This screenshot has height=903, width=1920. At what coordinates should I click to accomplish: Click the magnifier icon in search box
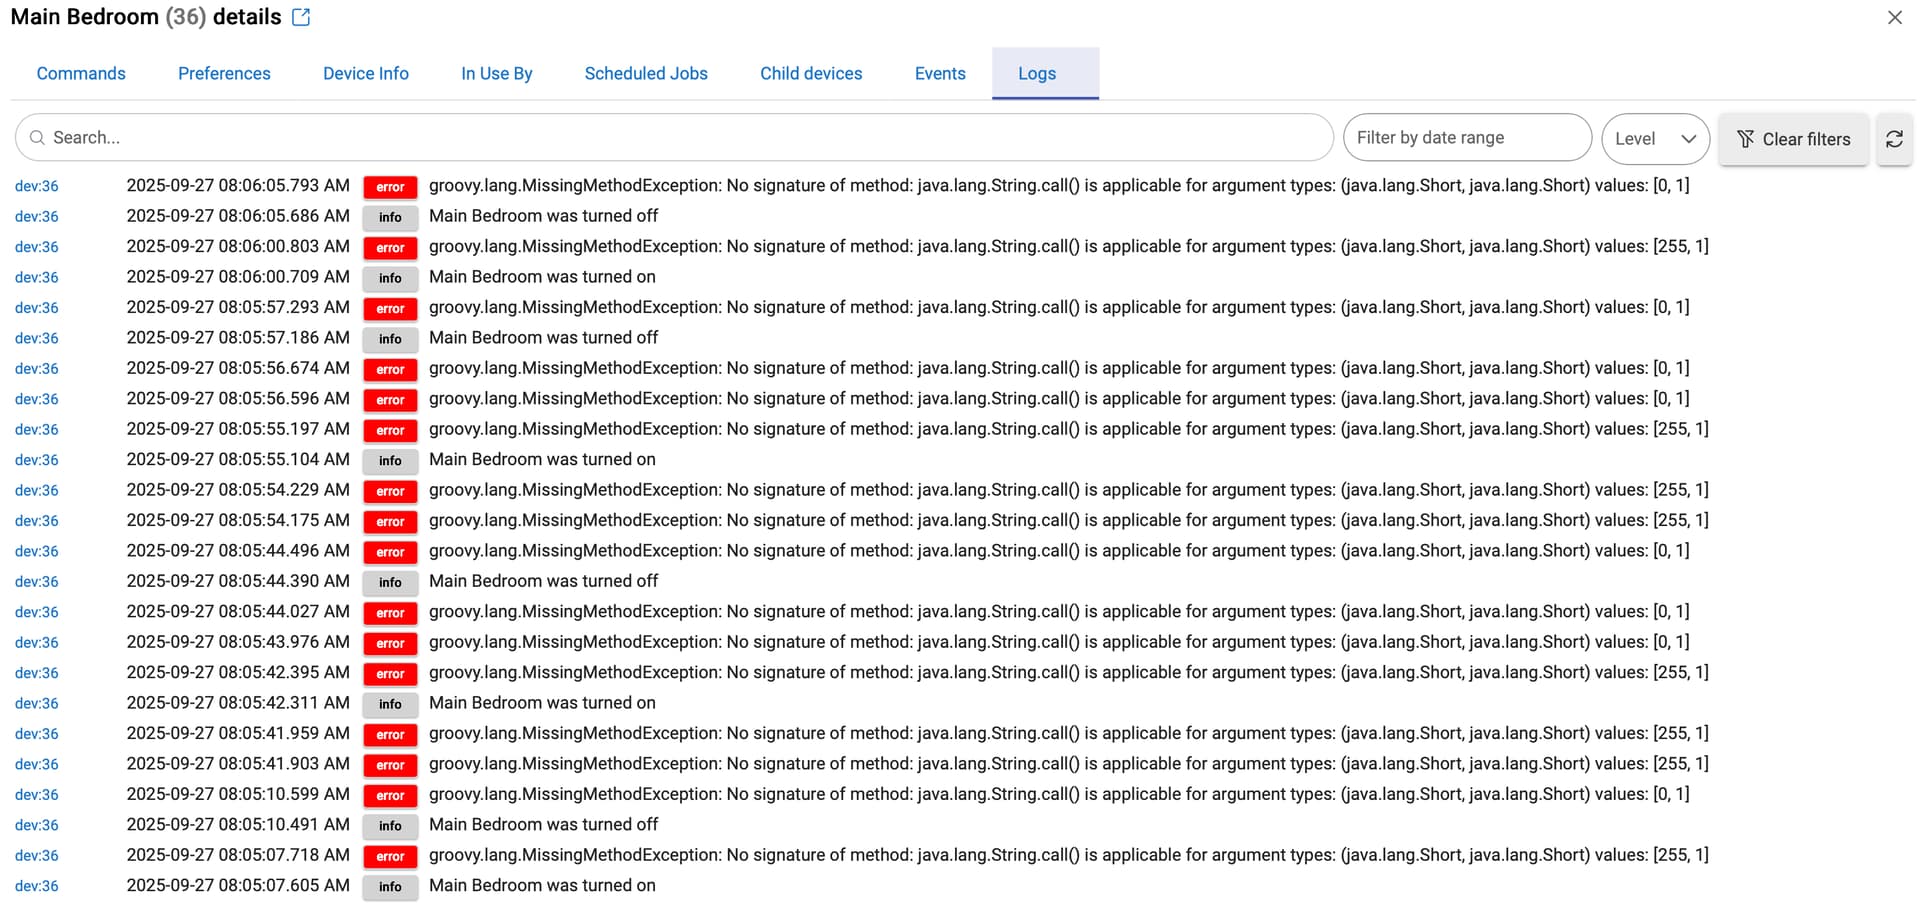pos(37,138)
